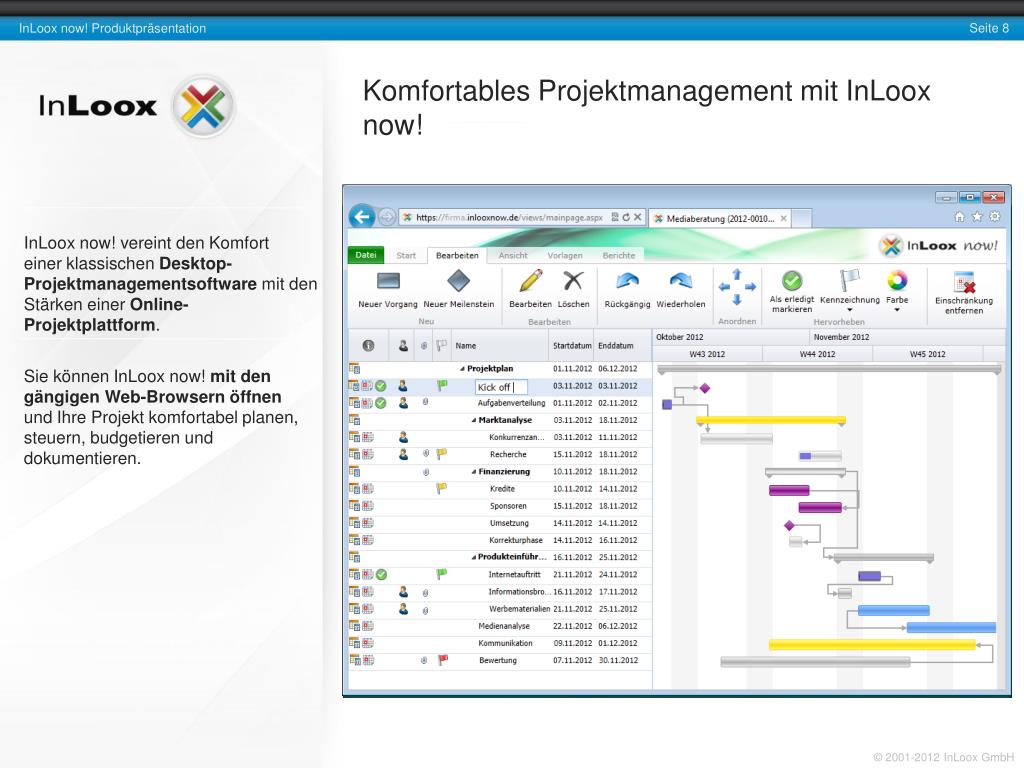Click Als erledigt markieren checkmark icon
Image resolution: width=1024 pixels, height=768 pixels.
point(792,281)
